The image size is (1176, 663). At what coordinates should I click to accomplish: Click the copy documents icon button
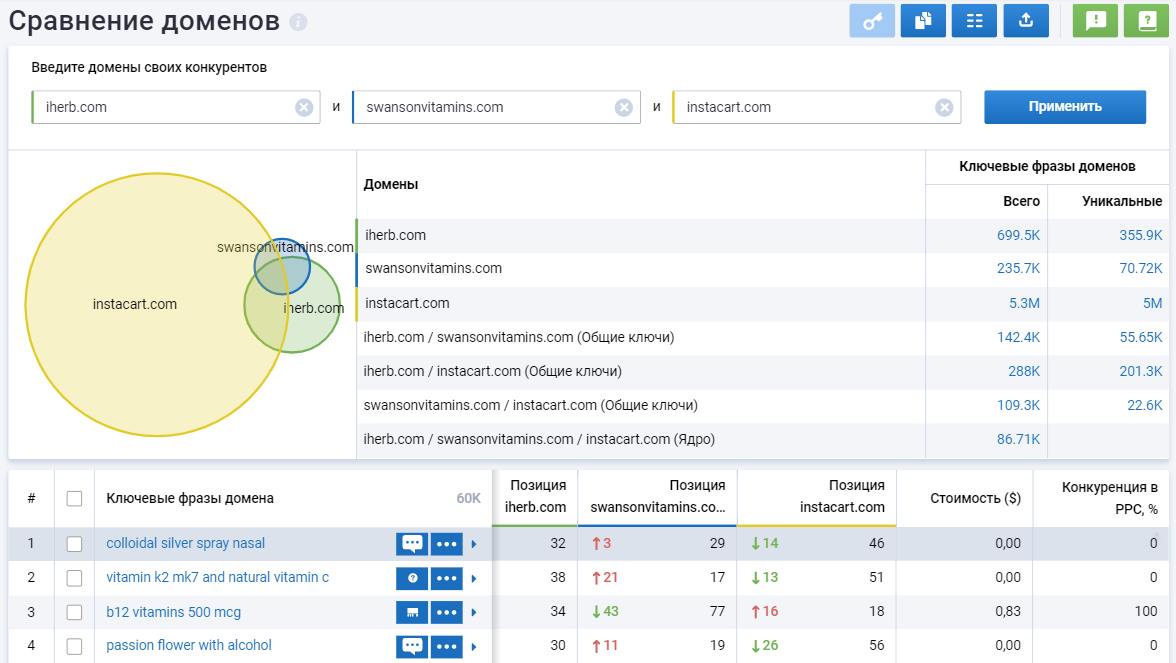pos(922,21)
